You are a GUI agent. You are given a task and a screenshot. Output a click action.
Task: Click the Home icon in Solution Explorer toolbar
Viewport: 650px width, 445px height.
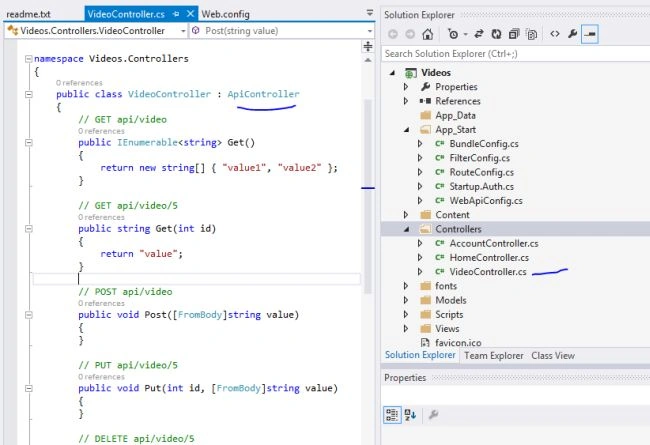[x=427, y=34]
